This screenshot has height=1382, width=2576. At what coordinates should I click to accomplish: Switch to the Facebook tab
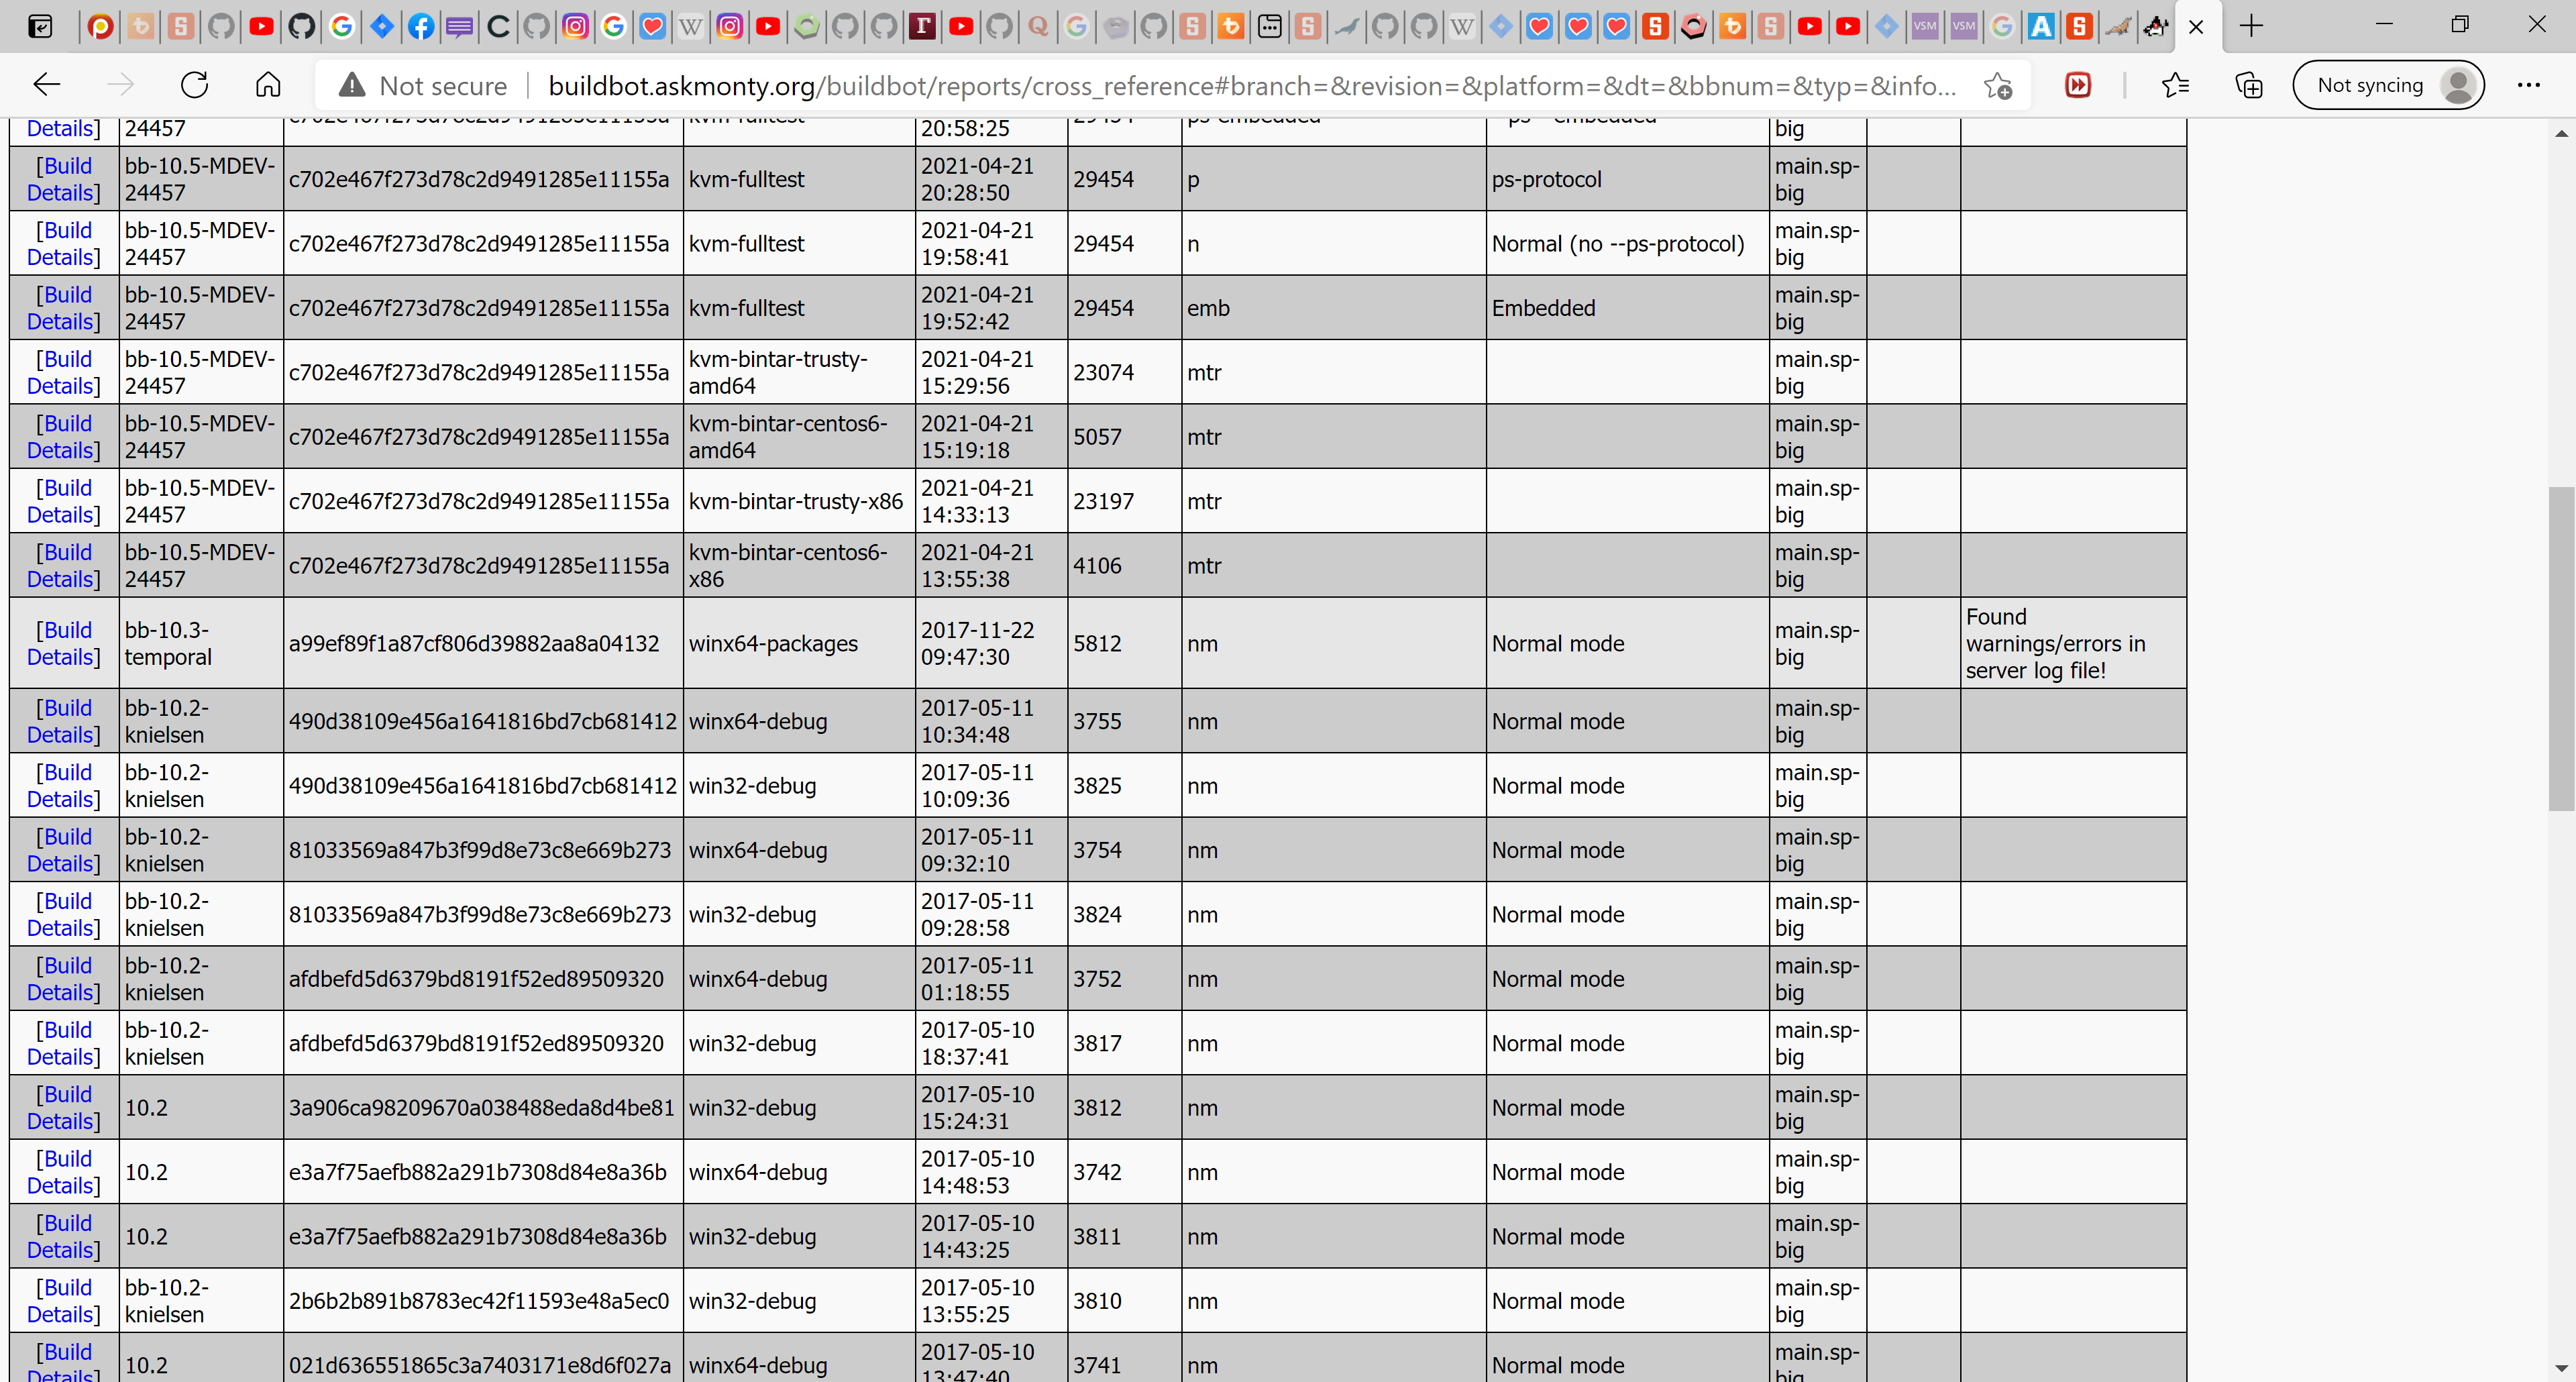pyautogui.click(x=421, y=26)
